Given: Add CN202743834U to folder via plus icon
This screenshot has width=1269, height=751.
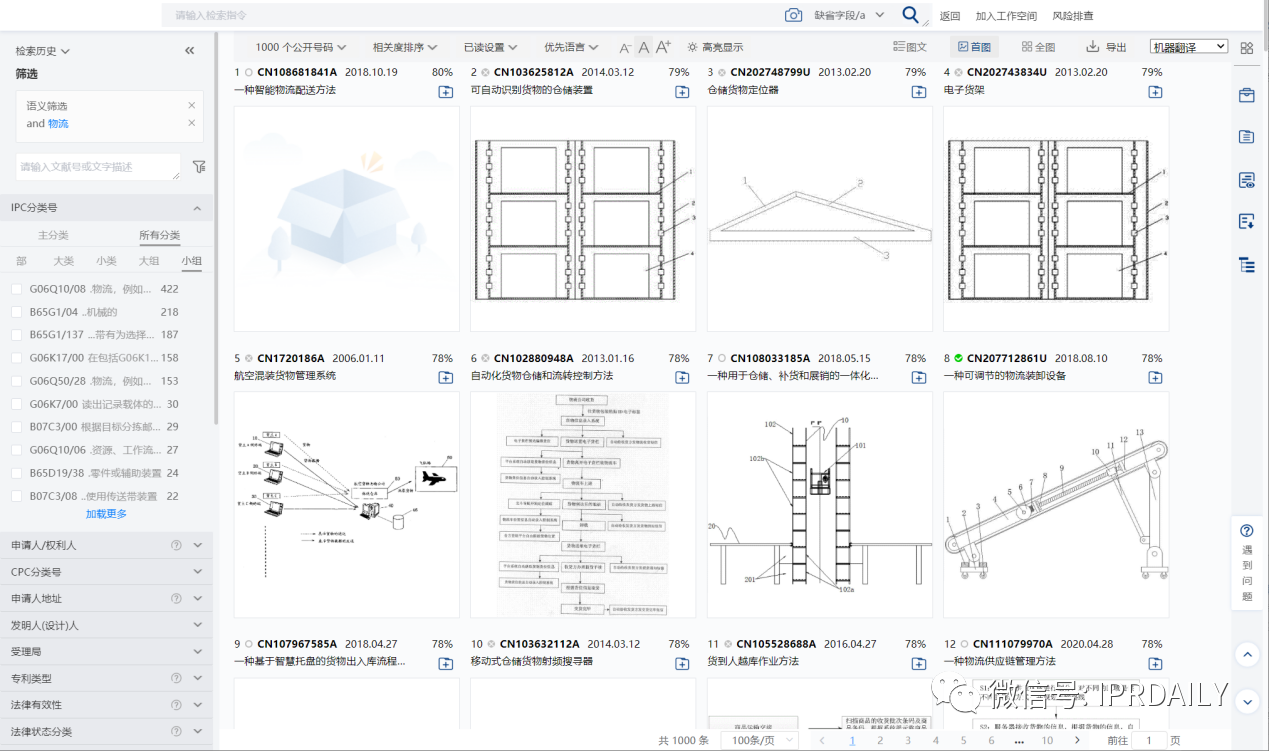Looking at the screenshot, I should pyautogui.click(x=1155, y=92).
